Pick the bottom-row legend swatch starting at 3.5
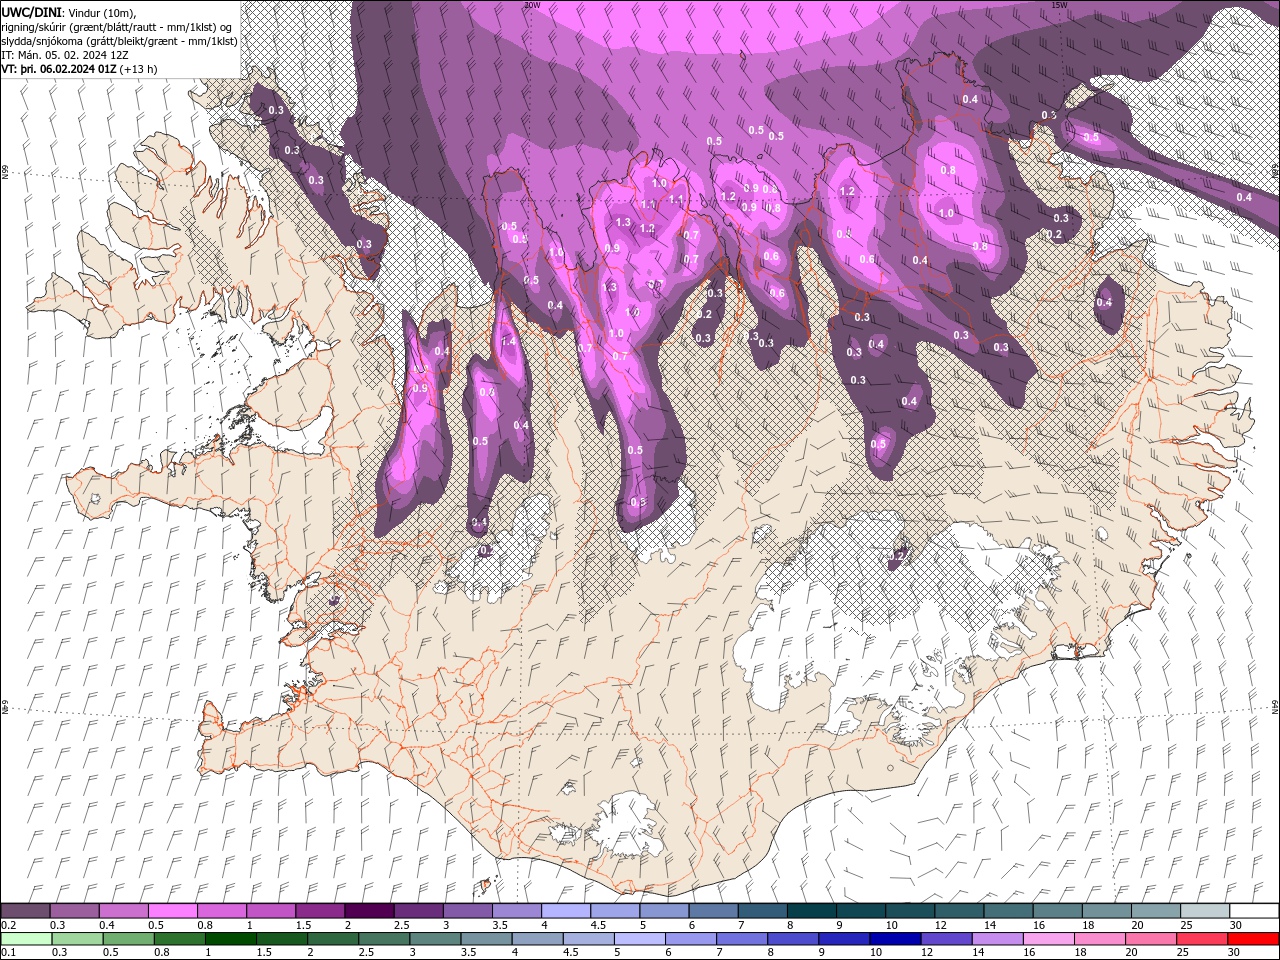The width and height of the screenshot is (1280, 960). pos(485,939)
